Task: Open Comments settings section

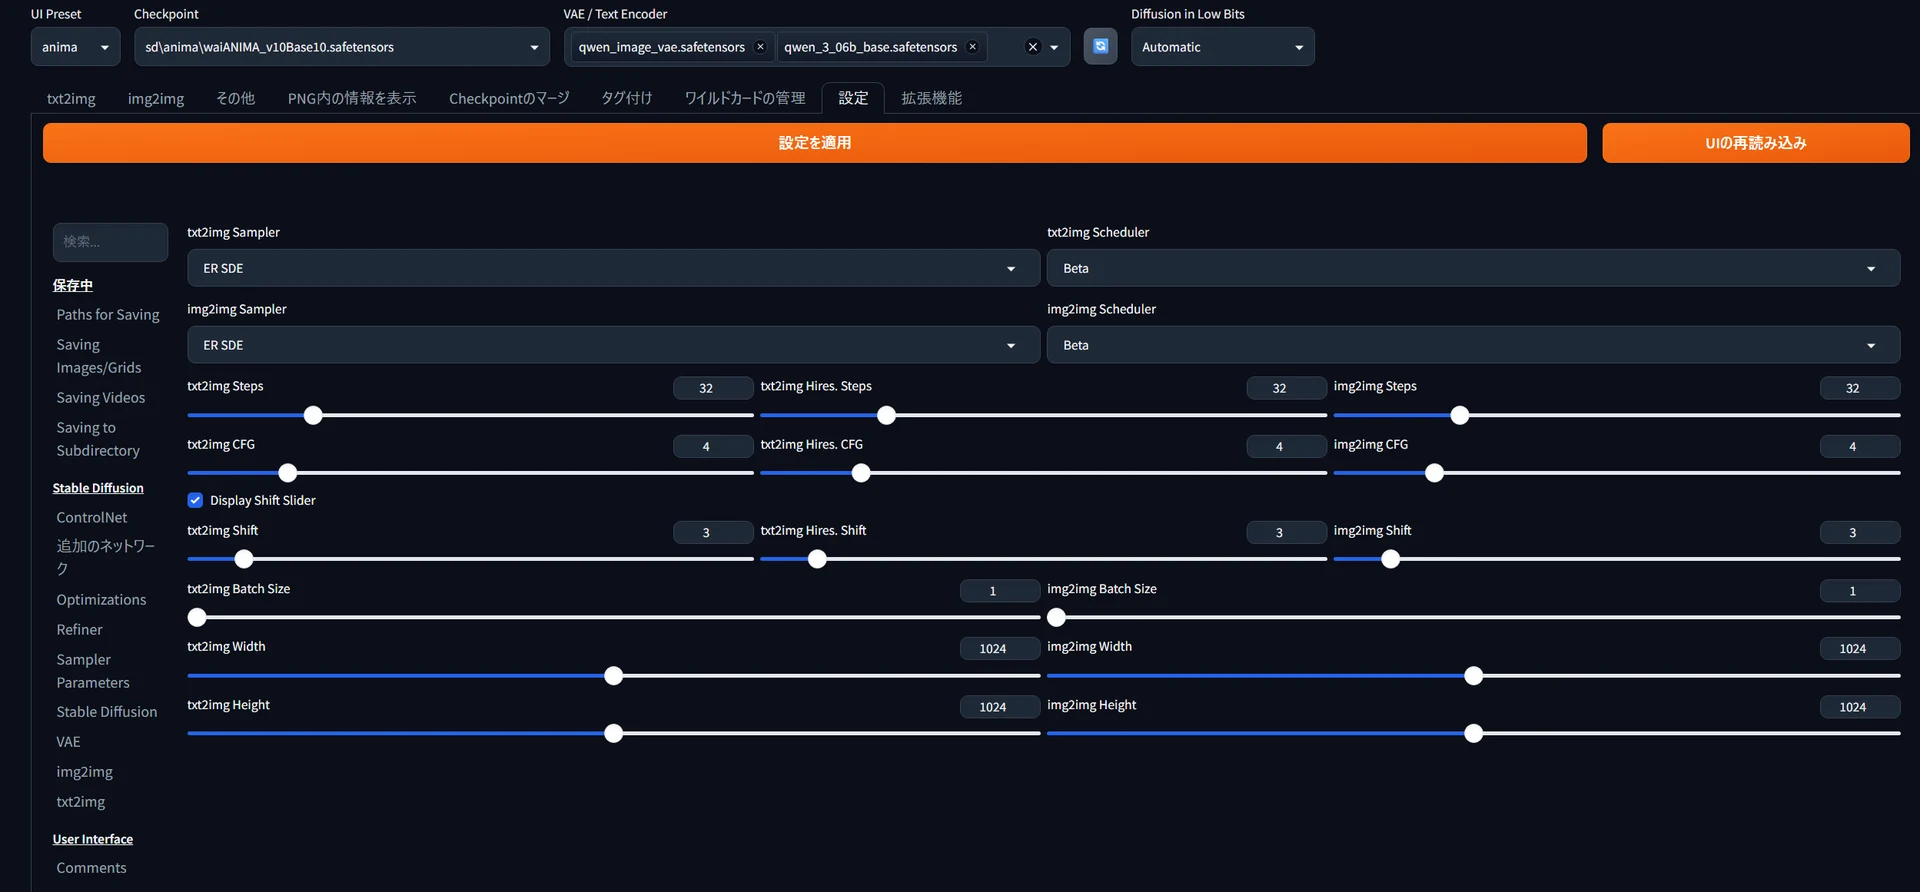Action: pos(91,868)
